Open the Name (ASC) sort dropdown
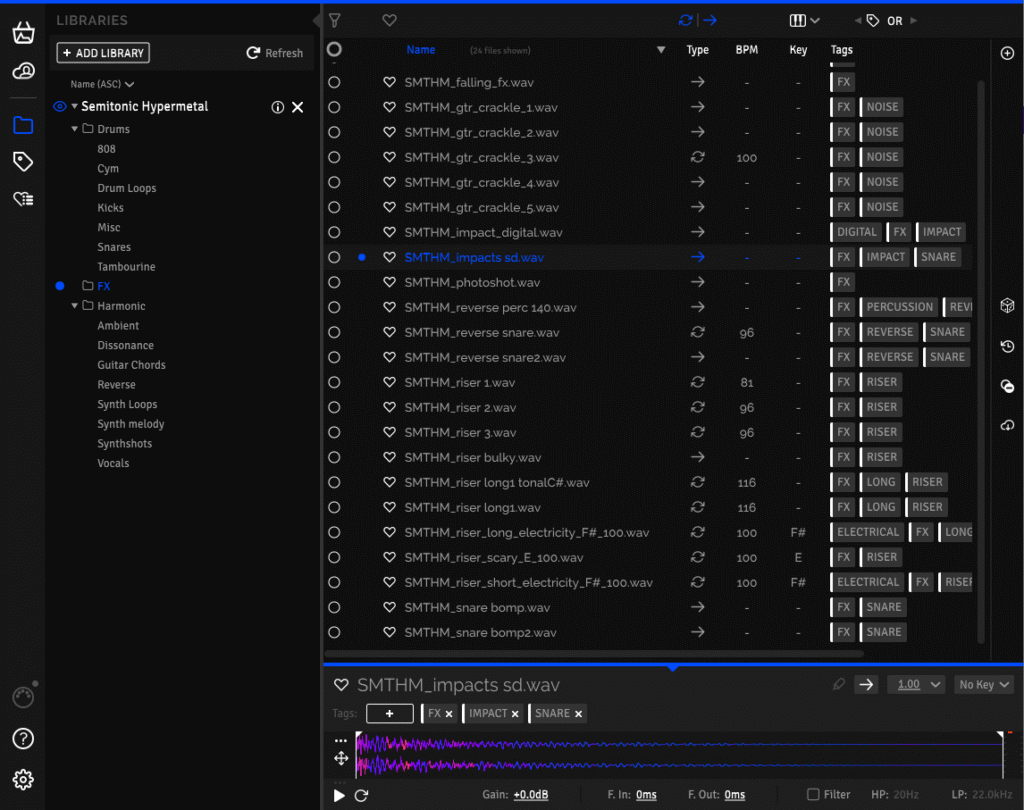1024x810 pixels. [102, 85]
